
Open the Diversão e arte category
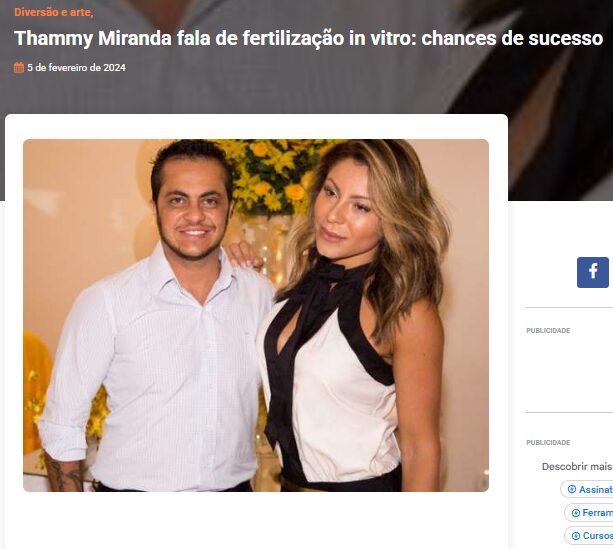coord(54,13)
